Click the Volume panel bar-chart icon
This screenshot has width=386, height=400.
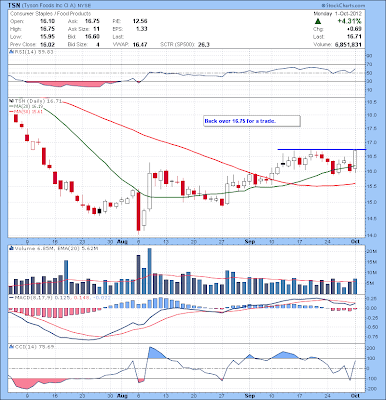click(x=10, y=248)
